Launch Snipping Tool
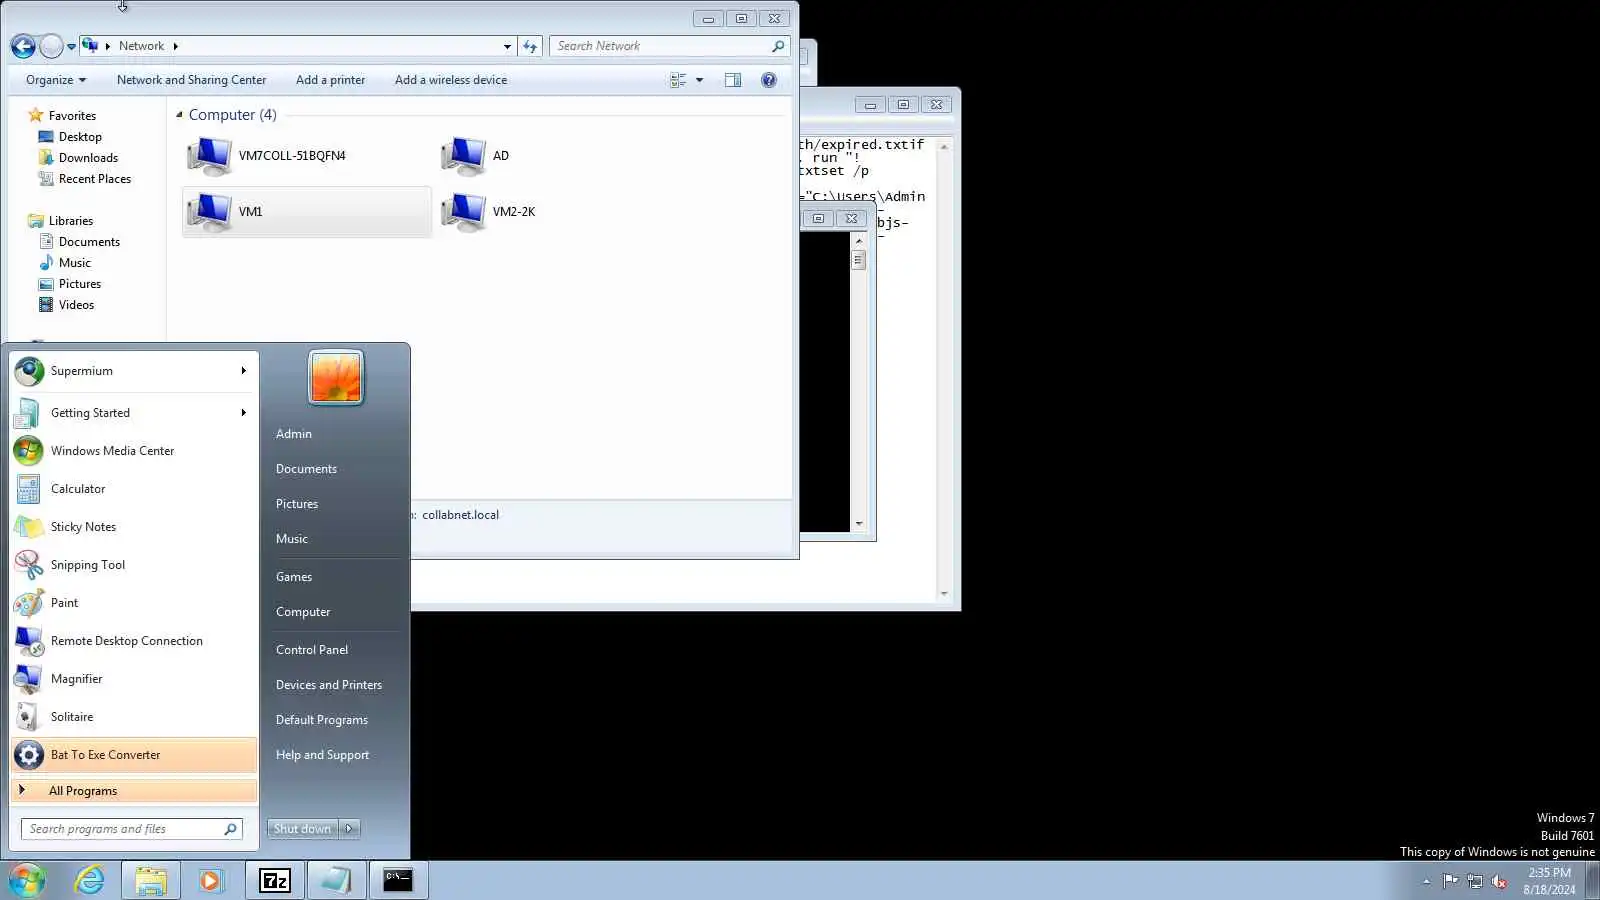 tap(133, 565)
